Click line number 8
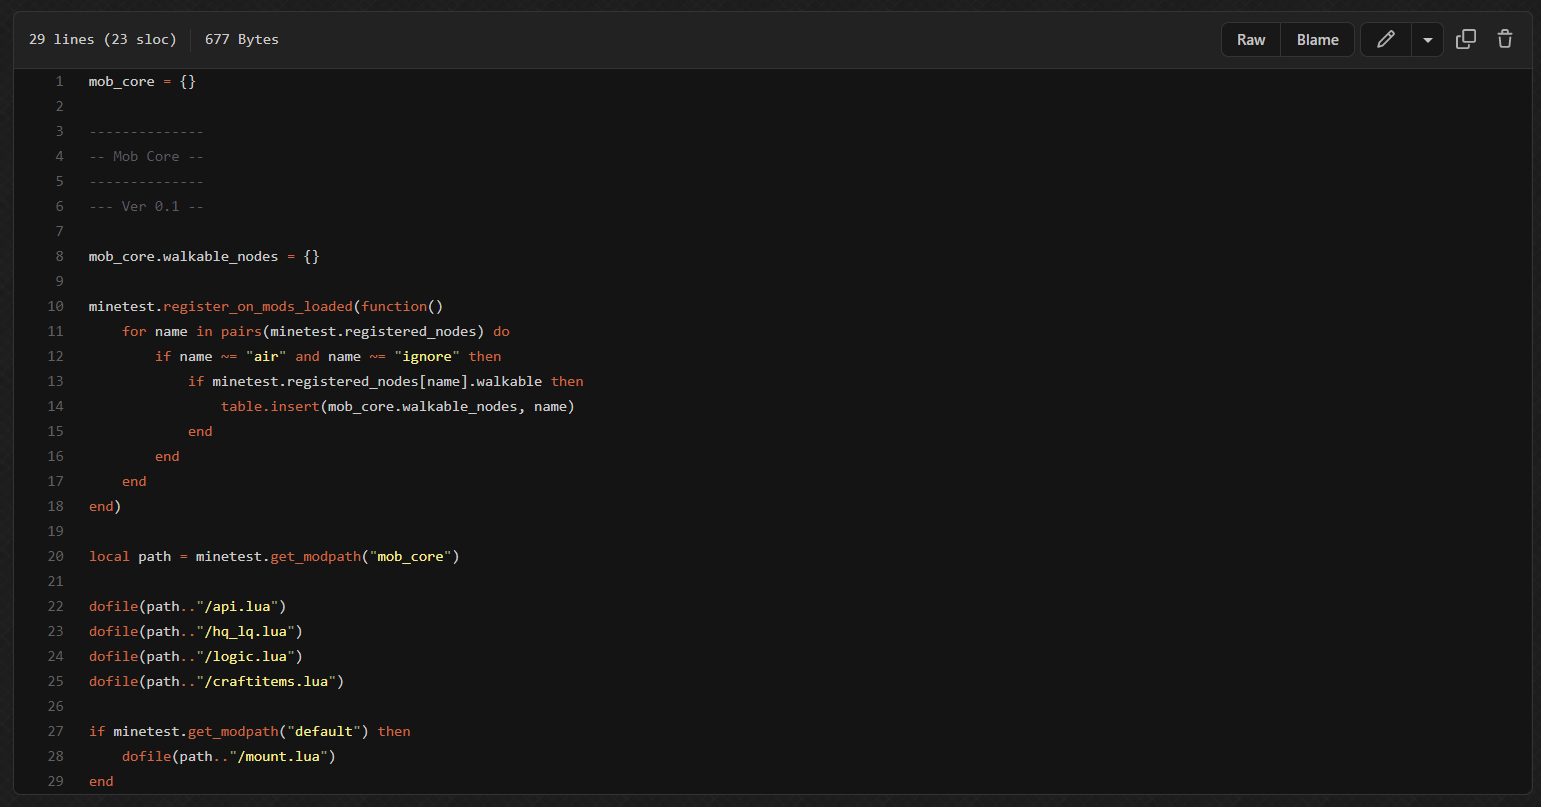 pos(59,256)
